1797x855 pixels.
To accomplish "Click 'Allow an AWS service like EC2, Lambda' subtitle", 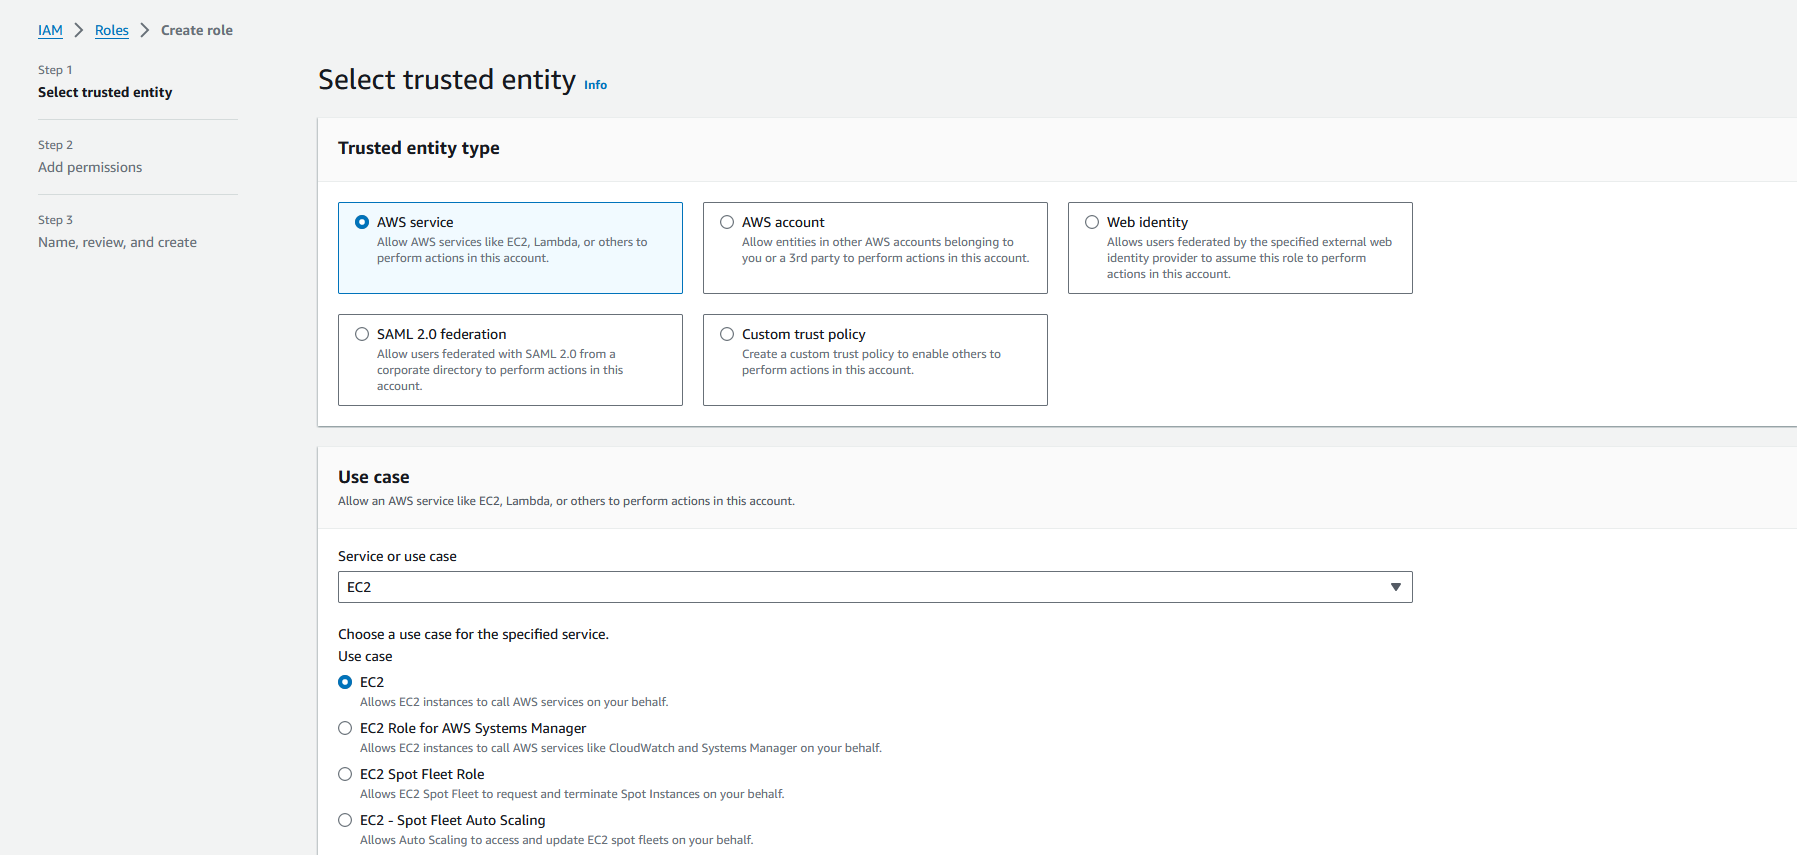I will [566, 501].
